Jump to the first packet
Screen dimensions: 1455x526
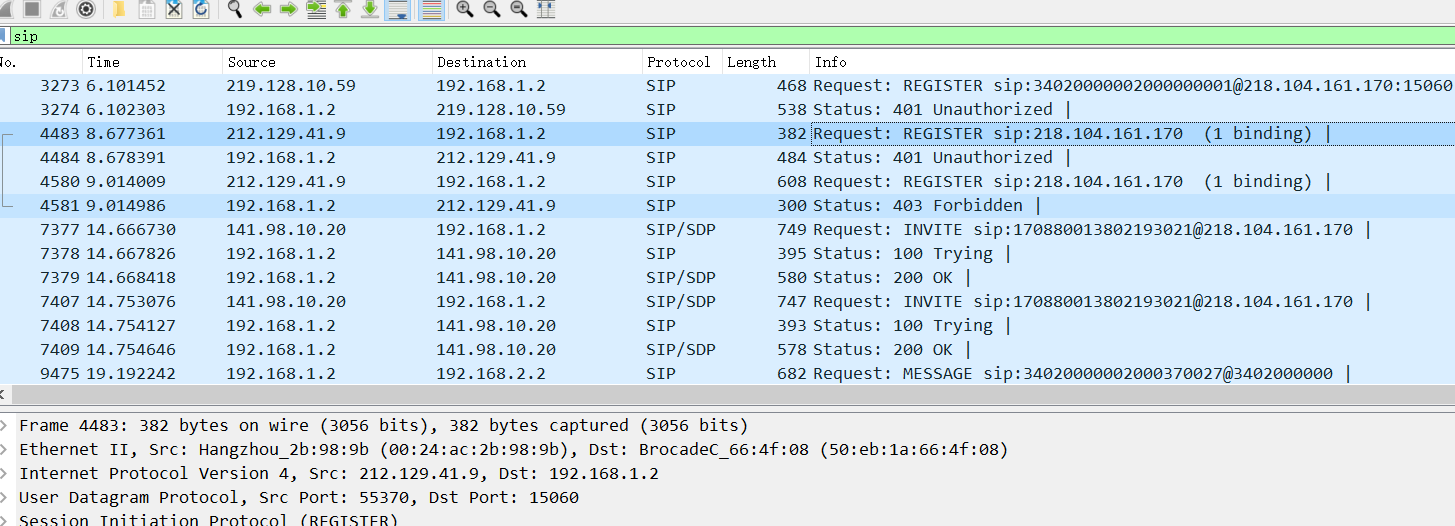point(343,9)
